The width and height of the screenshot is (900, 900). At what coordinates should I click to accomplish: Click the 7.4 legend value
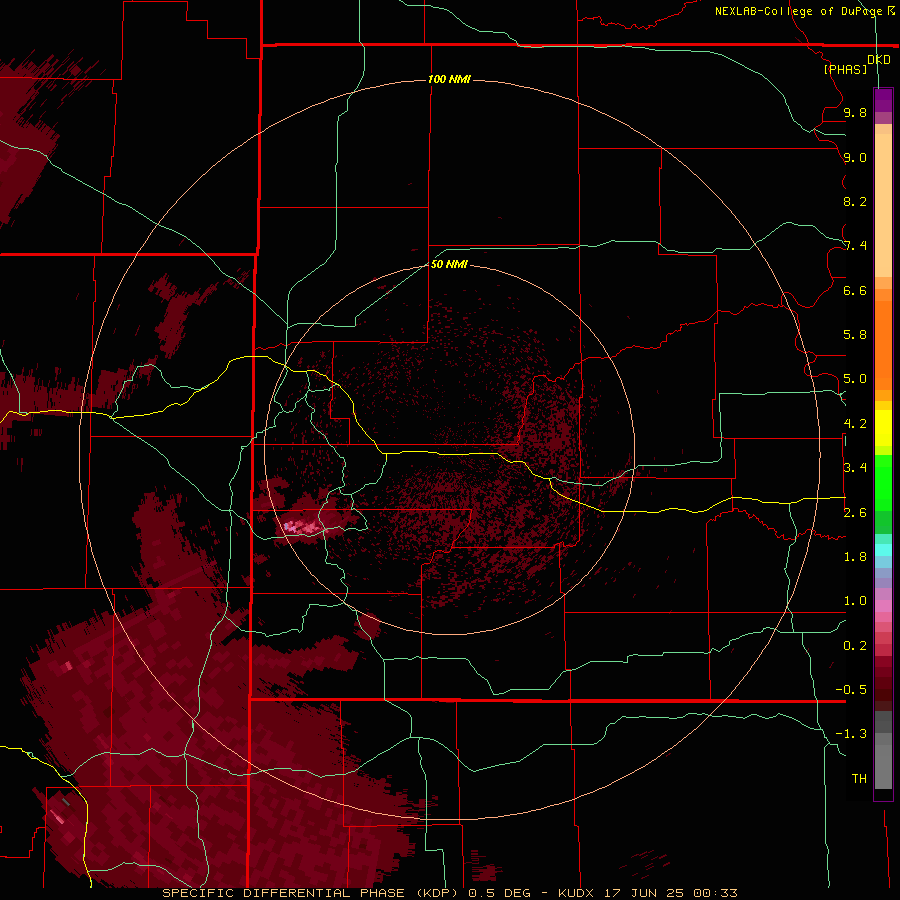coord(855,246)
